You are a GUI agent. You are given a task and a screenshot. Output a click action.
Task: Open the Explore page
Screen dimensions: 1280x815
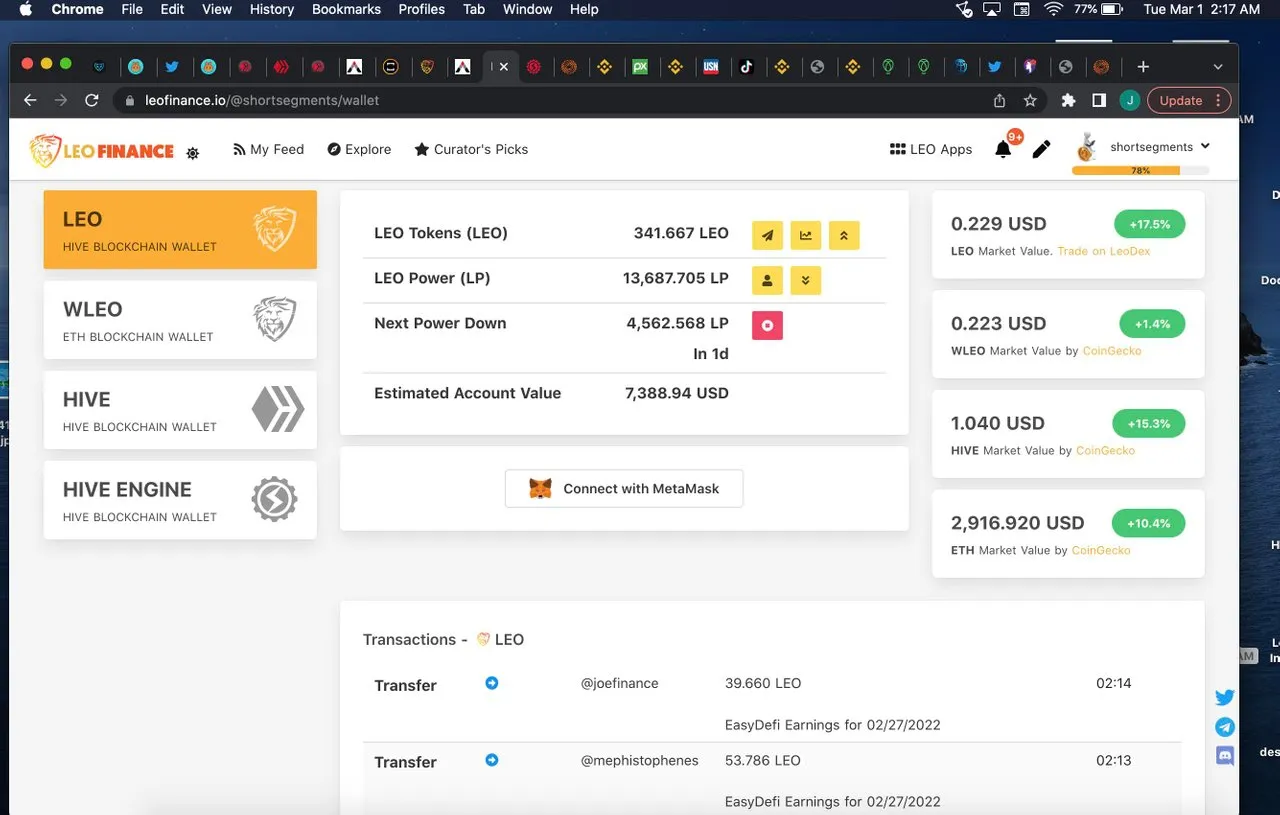point(359,149)
